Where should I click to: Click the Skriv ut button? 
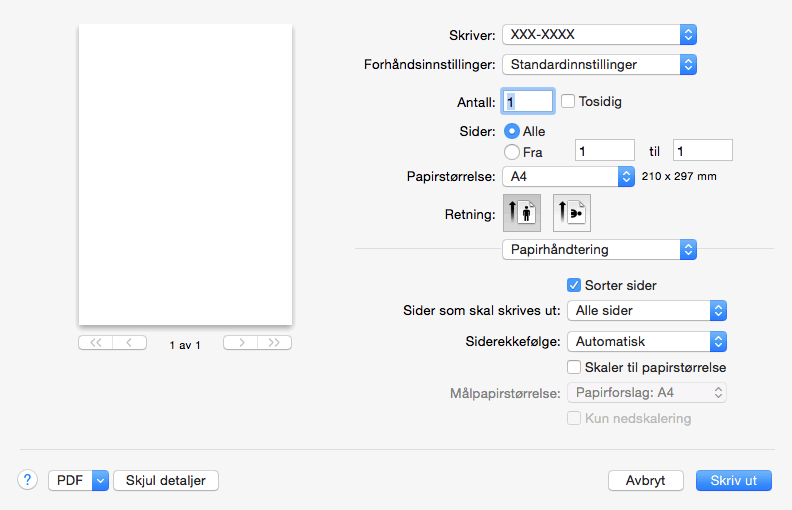pos(733,480)
